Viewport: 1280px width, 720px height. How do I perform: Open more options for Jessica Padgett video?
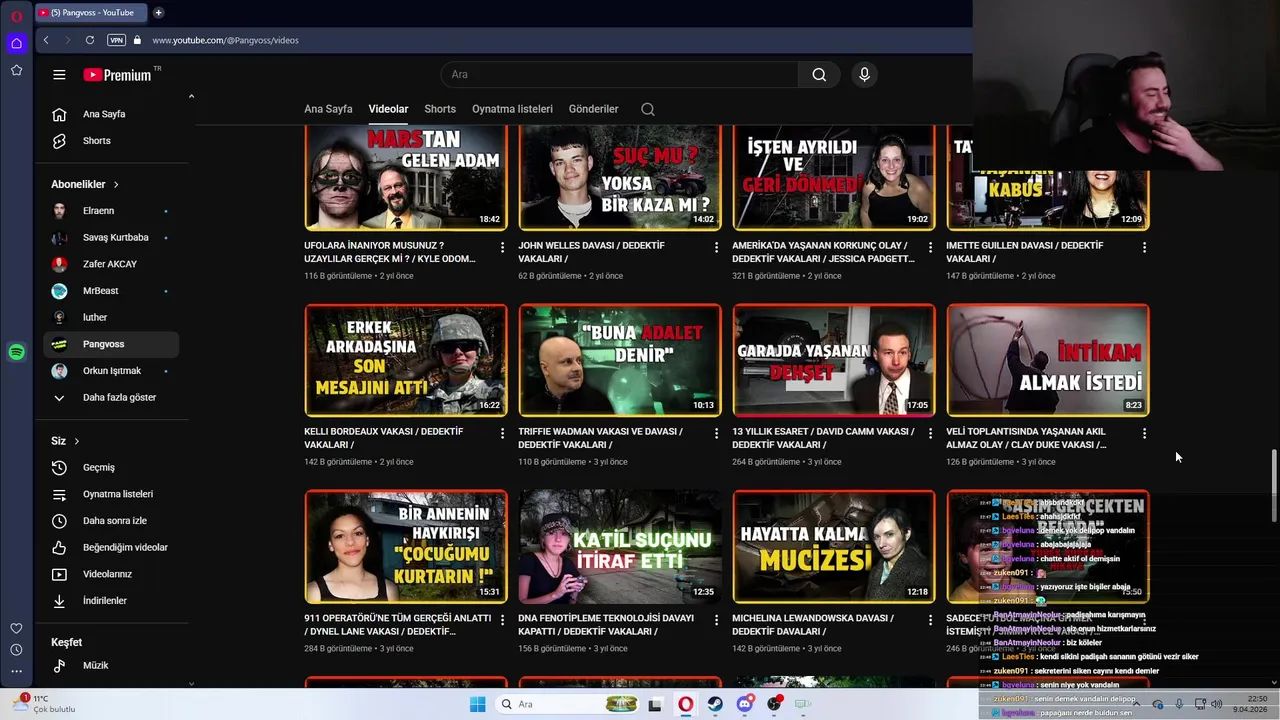930,247
